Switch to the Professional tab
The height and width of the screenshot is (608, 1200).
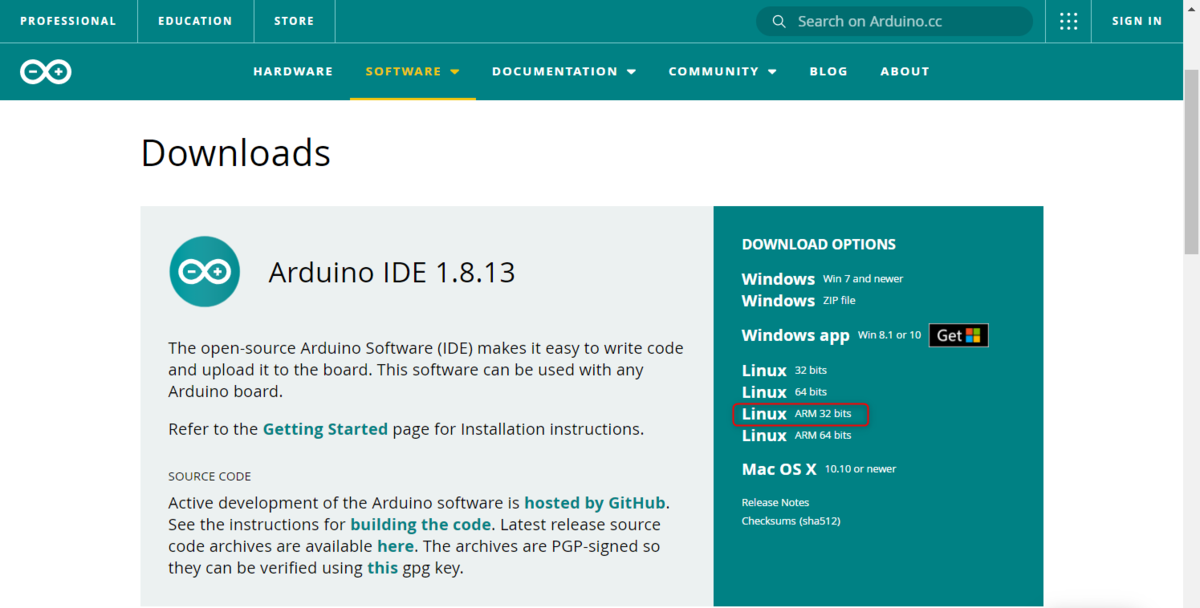(68, 21)
